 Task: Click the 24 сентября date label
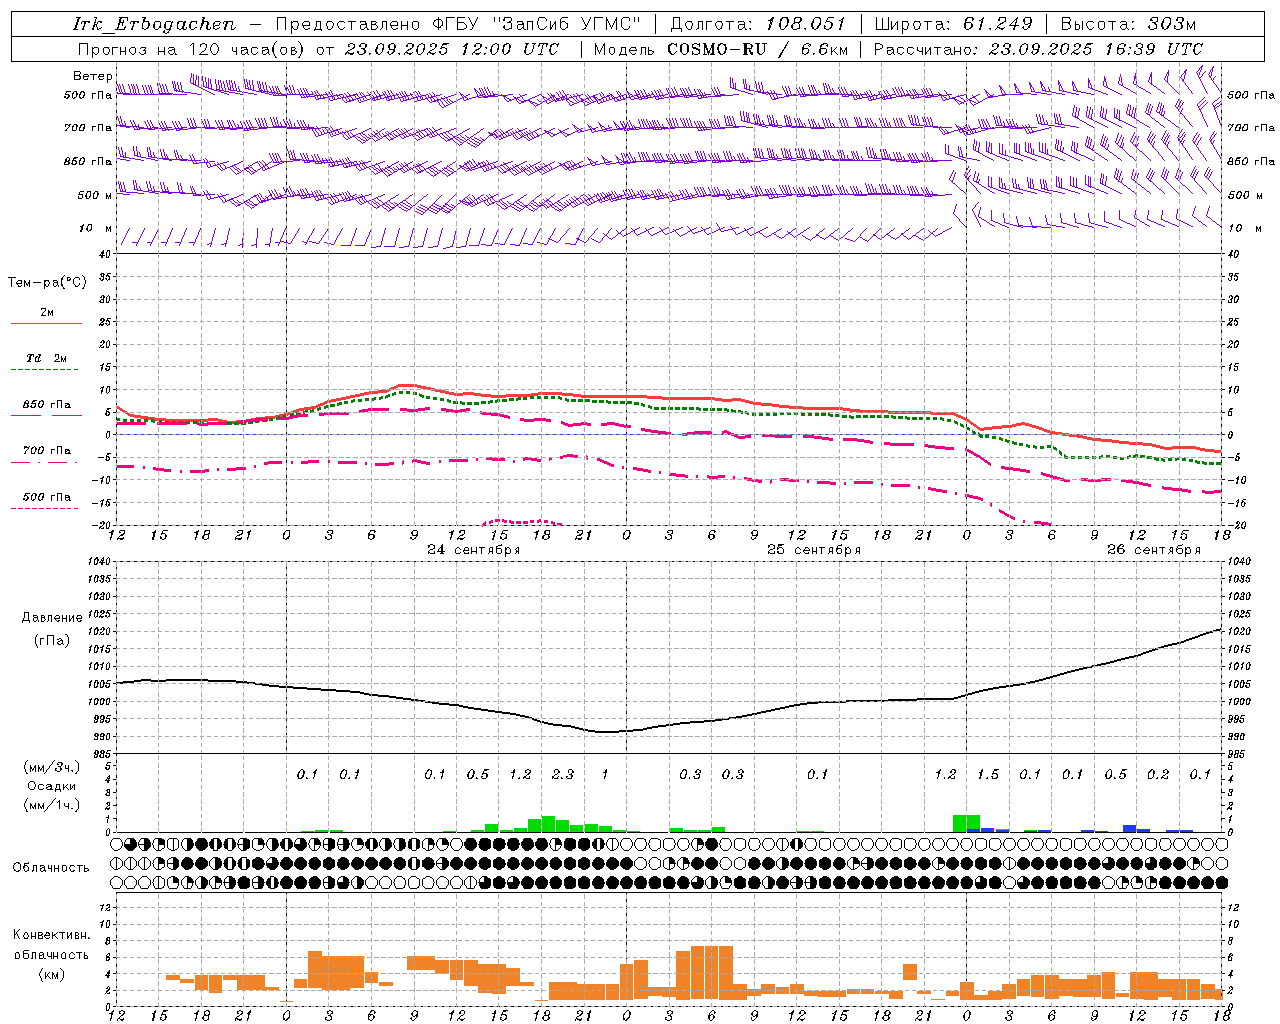click(x=473, y=550)
